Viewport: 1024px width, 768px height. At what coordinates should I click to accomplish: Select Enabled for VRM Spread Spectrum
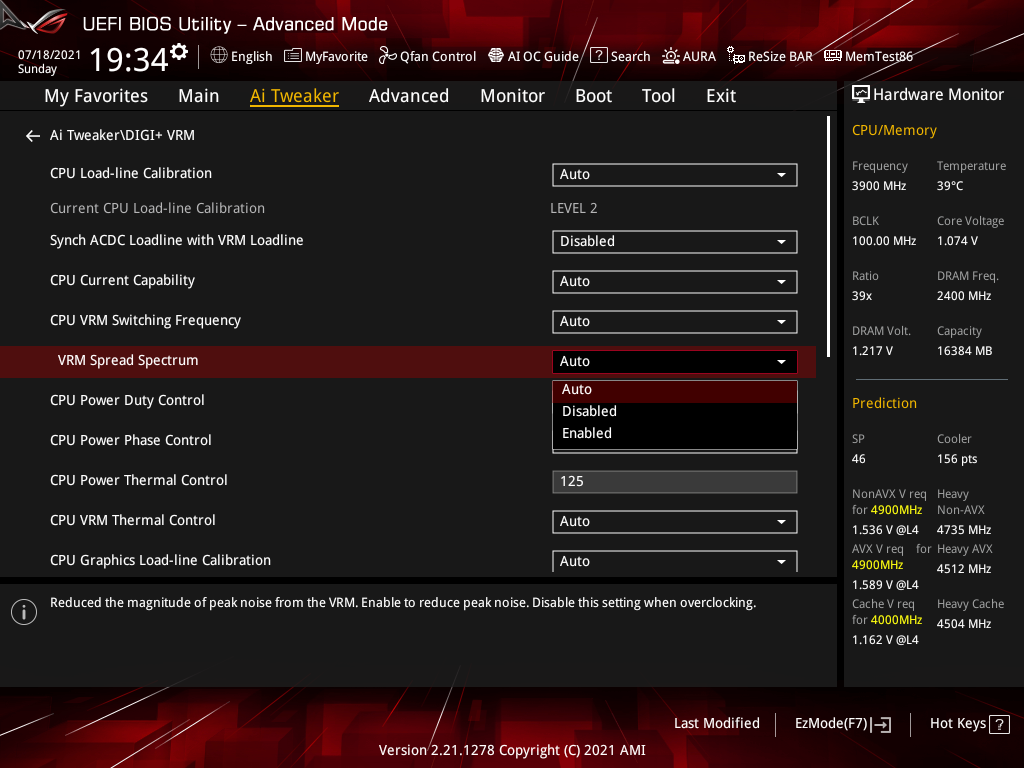click(x=586, y=433)
